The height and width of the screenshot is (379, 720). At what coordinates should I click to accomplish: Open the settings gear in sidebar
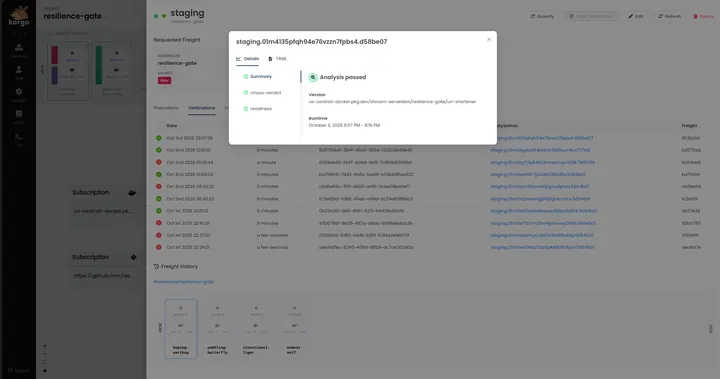pyautogui.click(x=19, y=93)
